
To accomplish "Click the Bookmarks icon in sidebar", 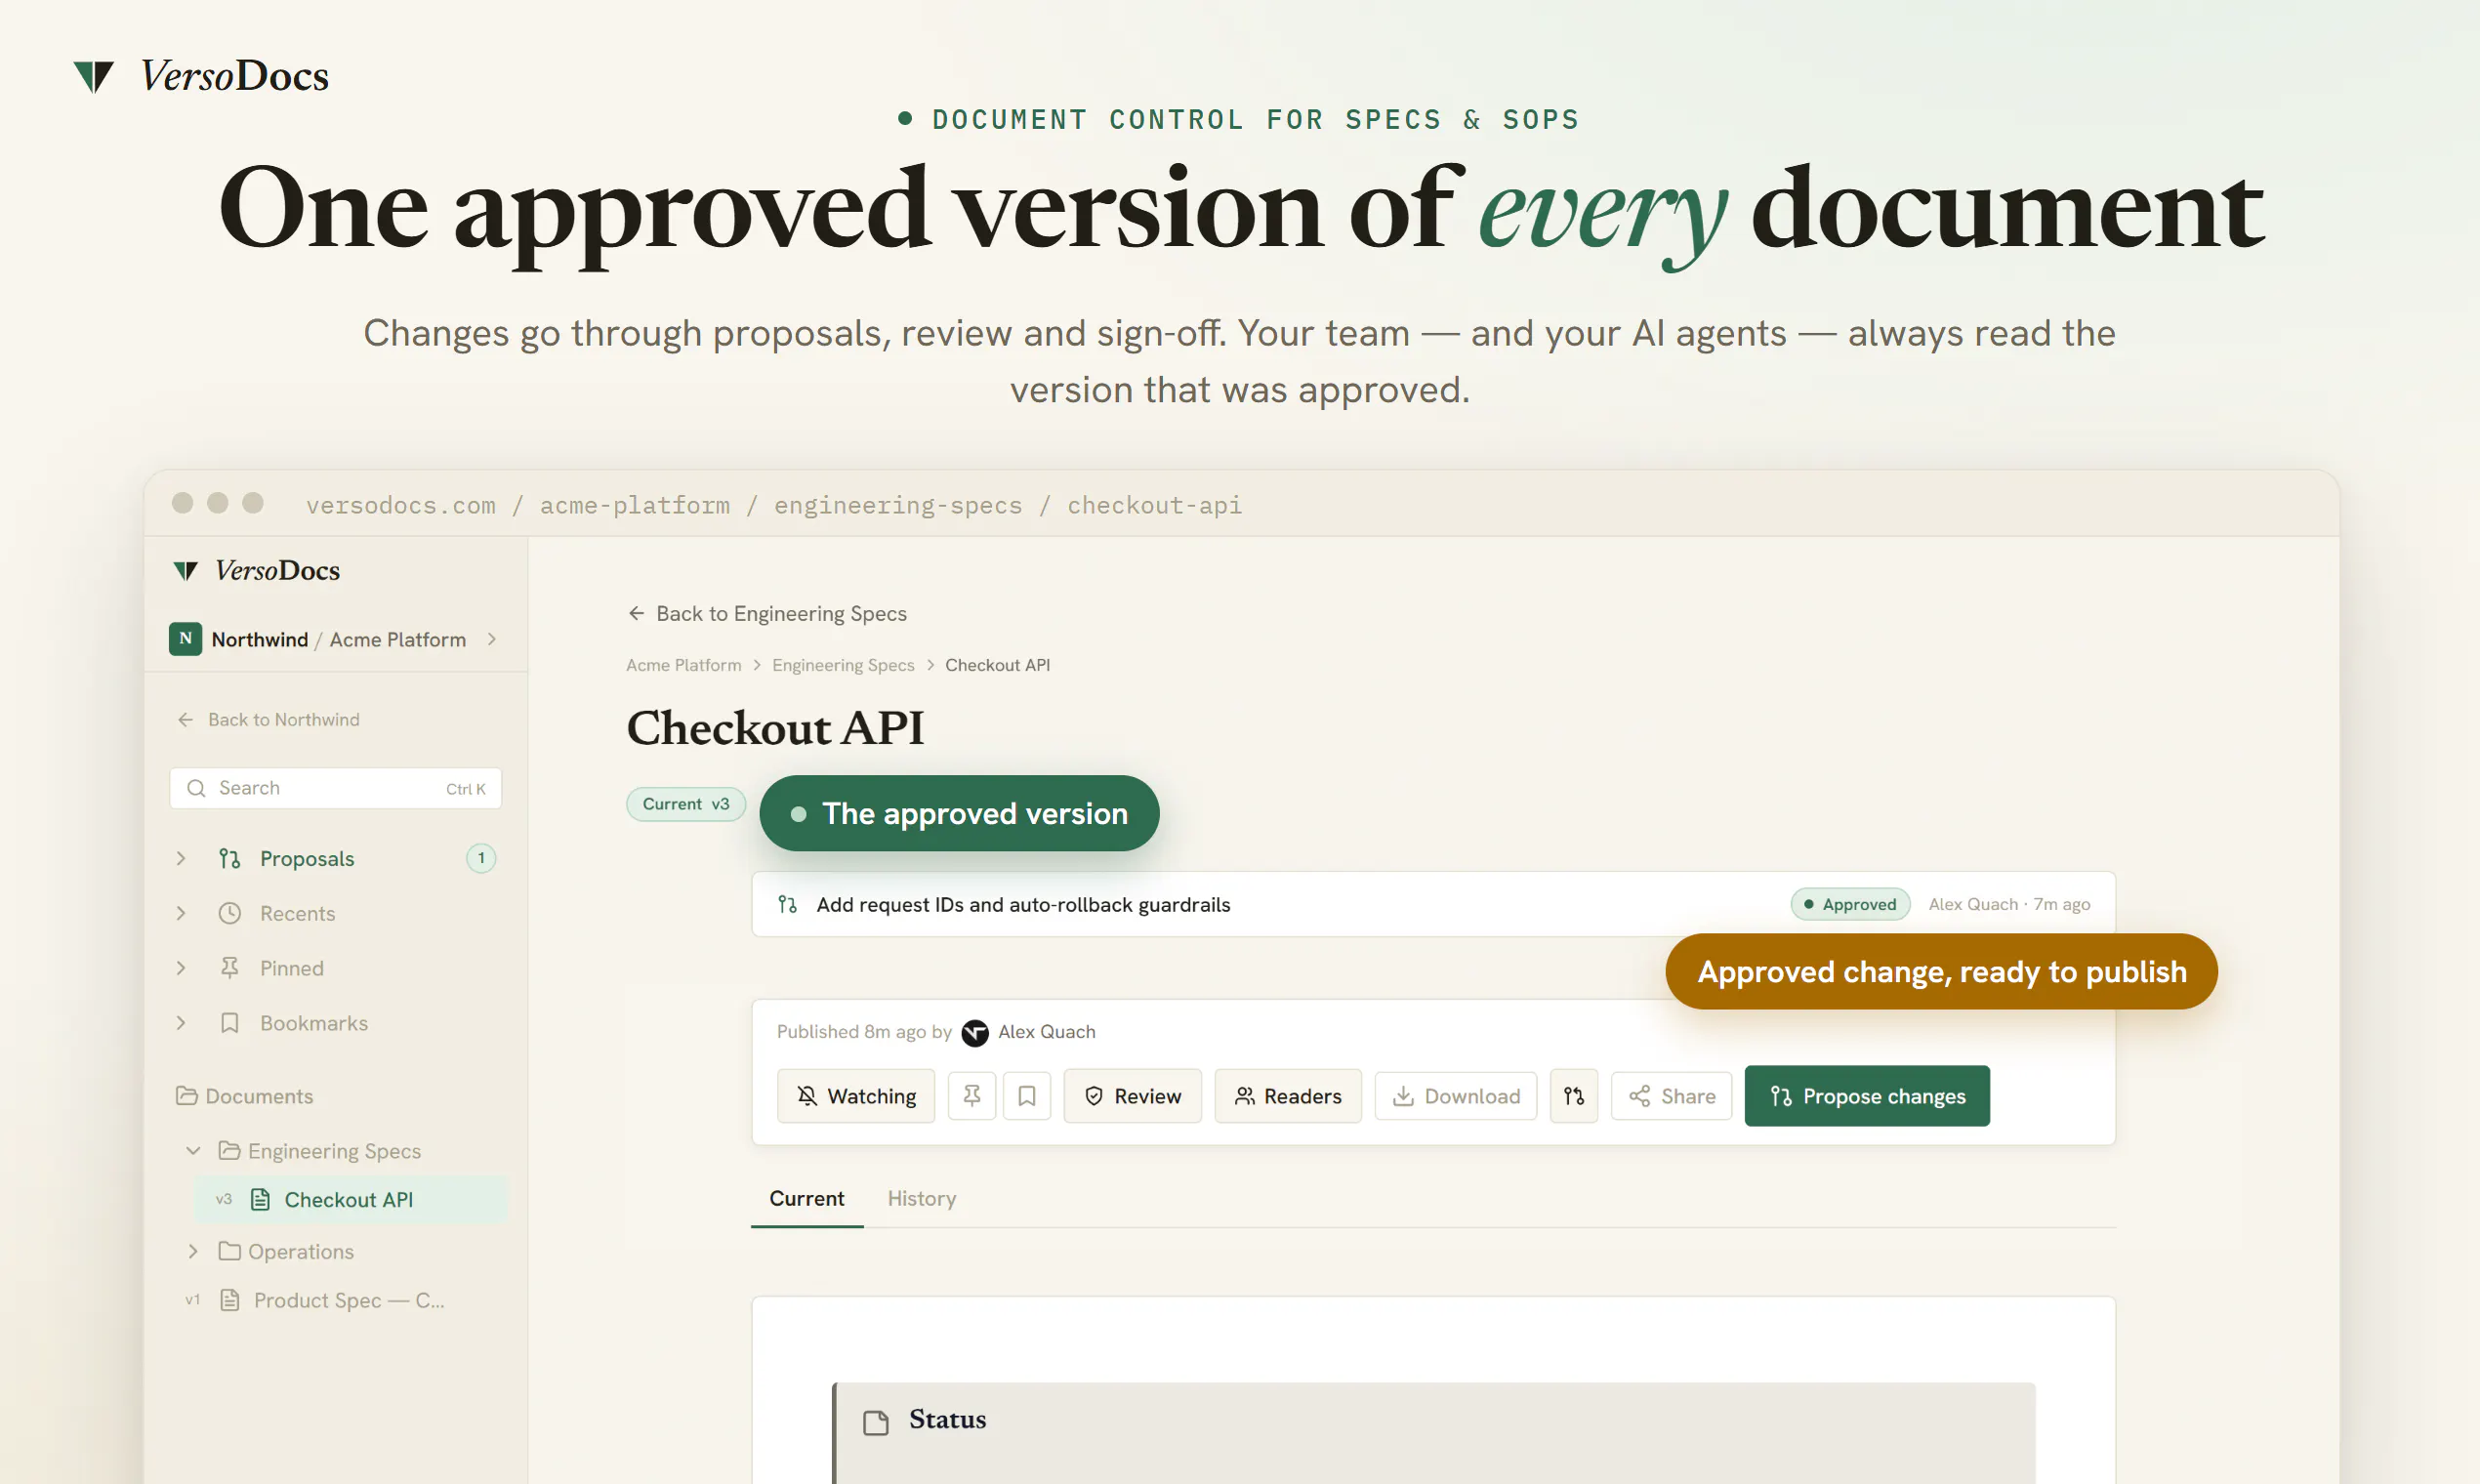I will (229, 1022).
